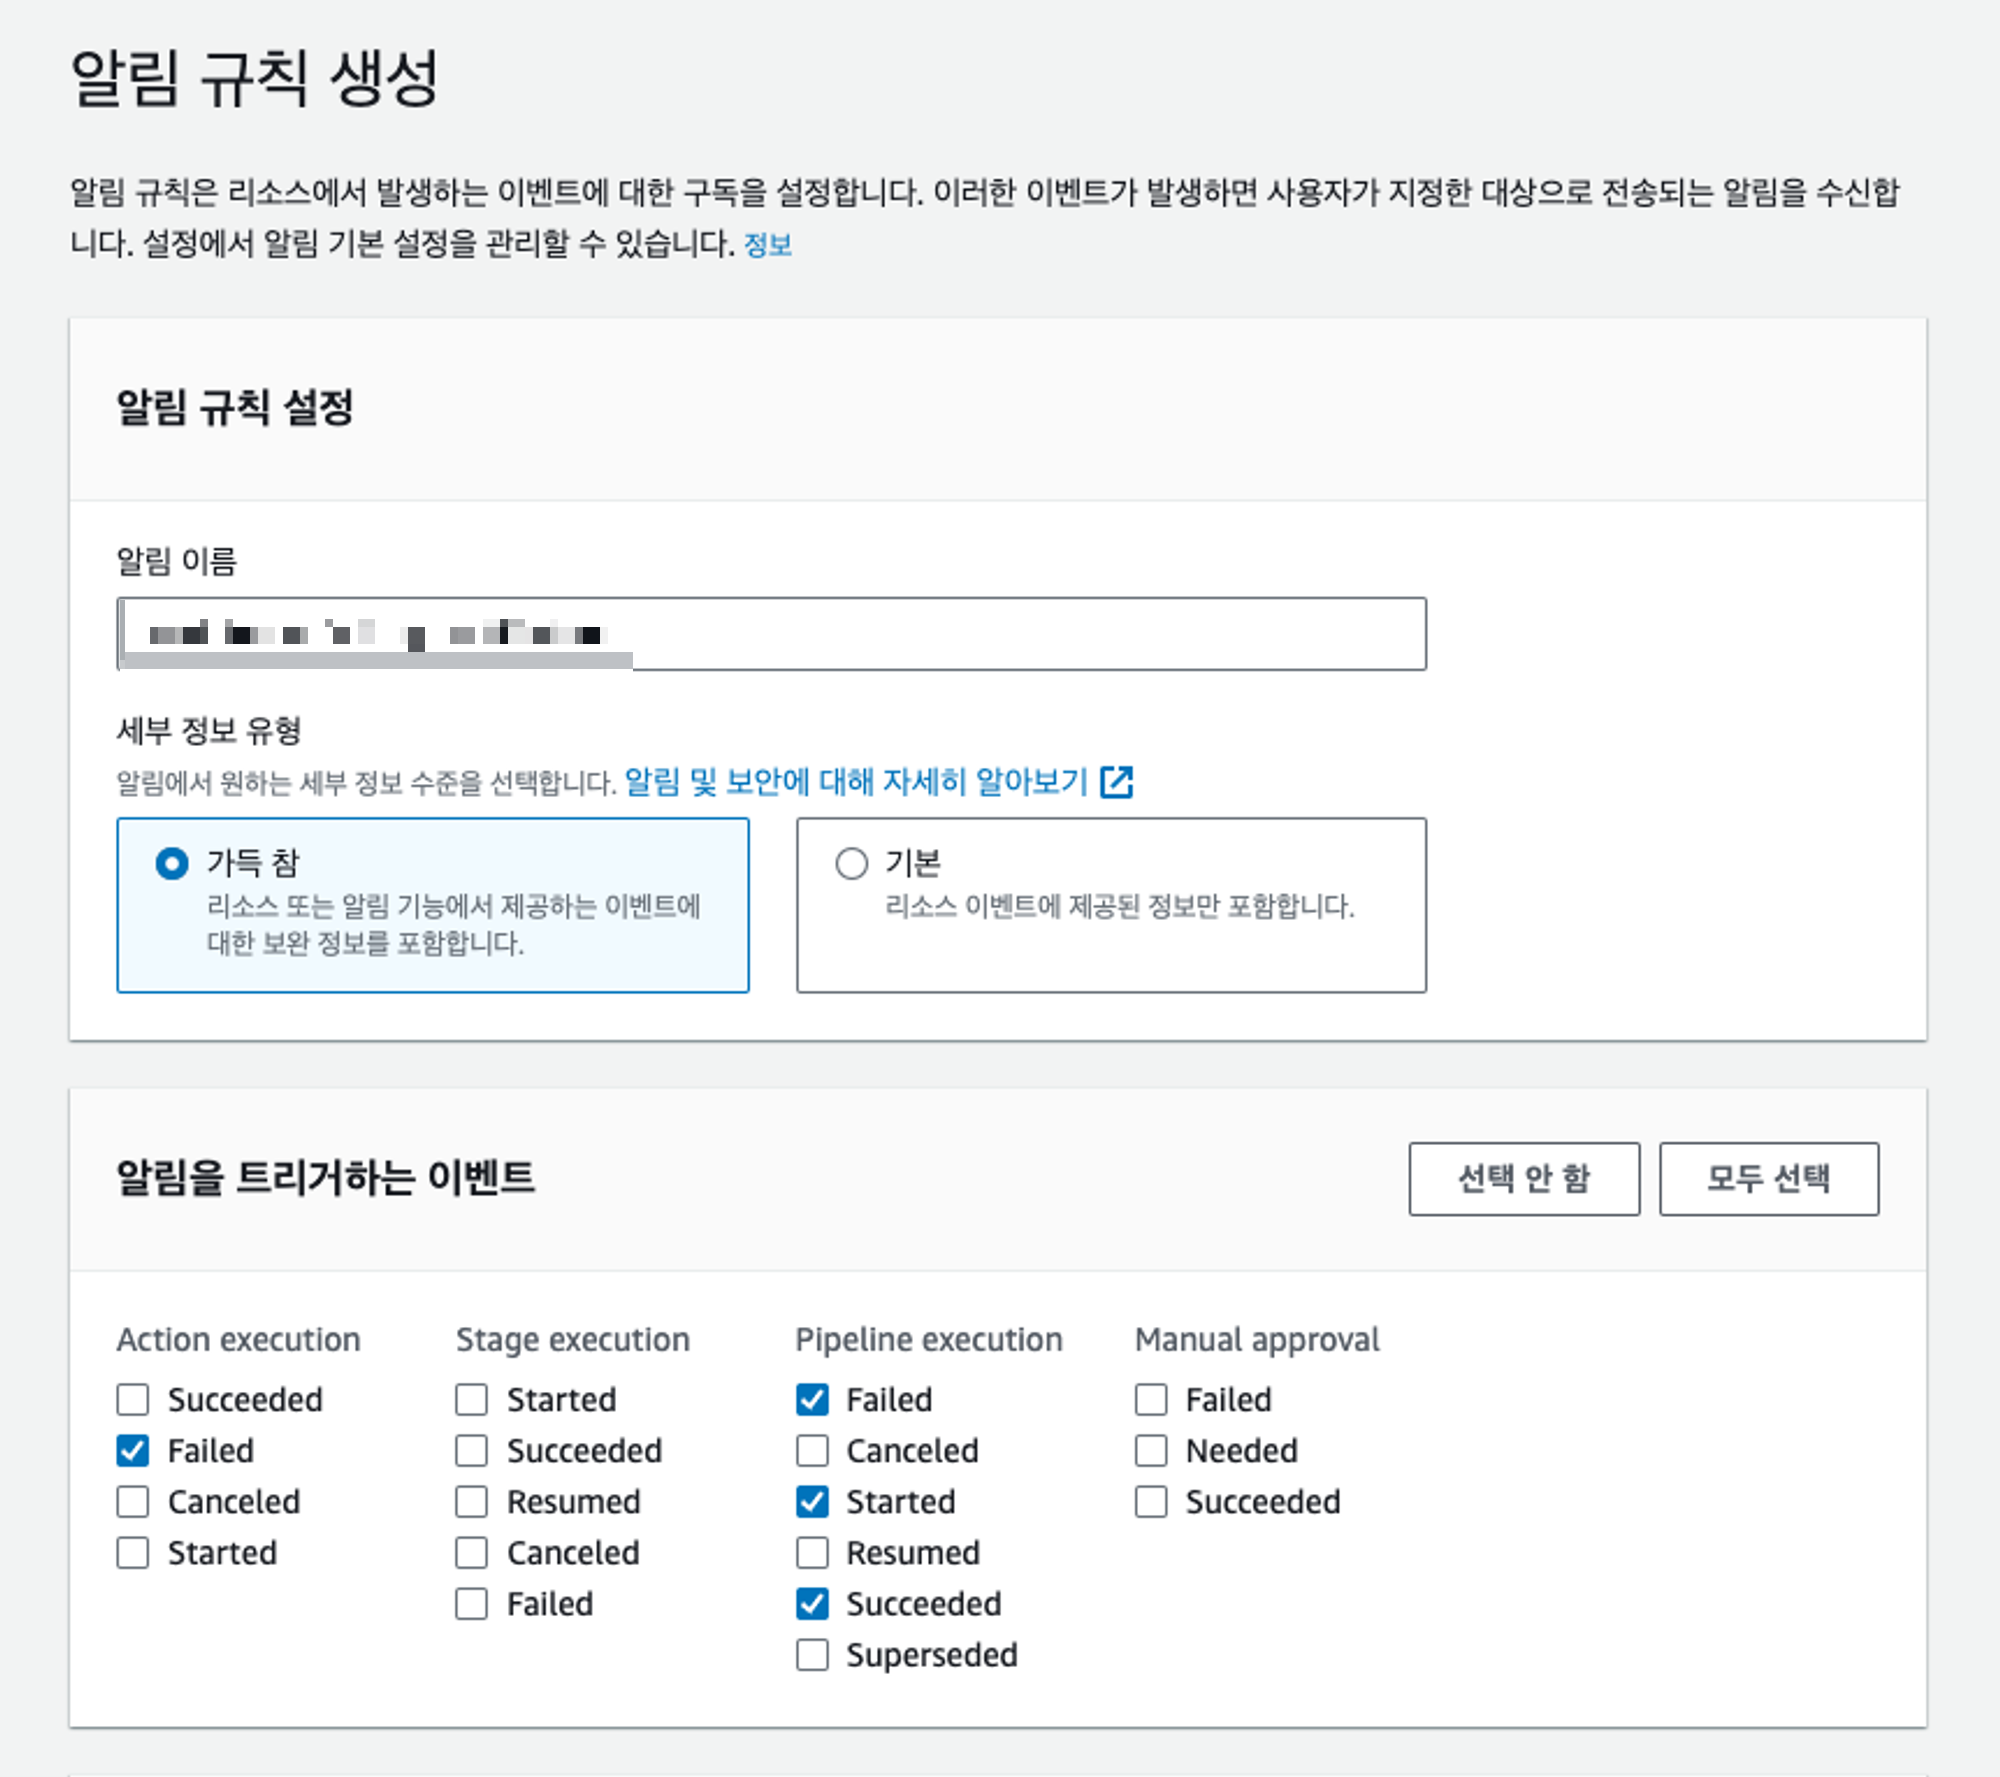This screenshot has width=2000, height=1777.
Task: Open the 정보 link in description
Action: coord(767,244)
